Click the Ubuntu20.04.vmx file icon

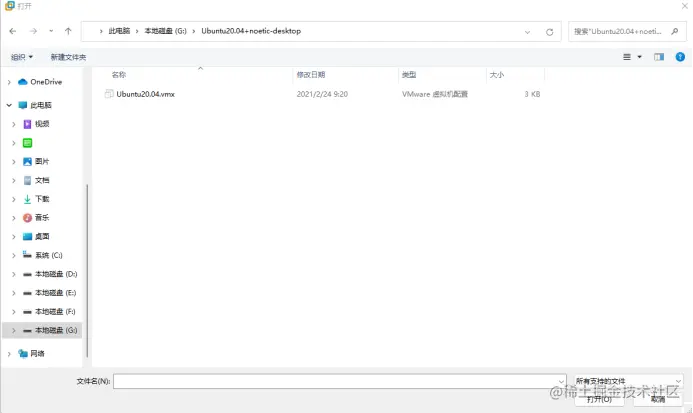[x=109, y=94]
